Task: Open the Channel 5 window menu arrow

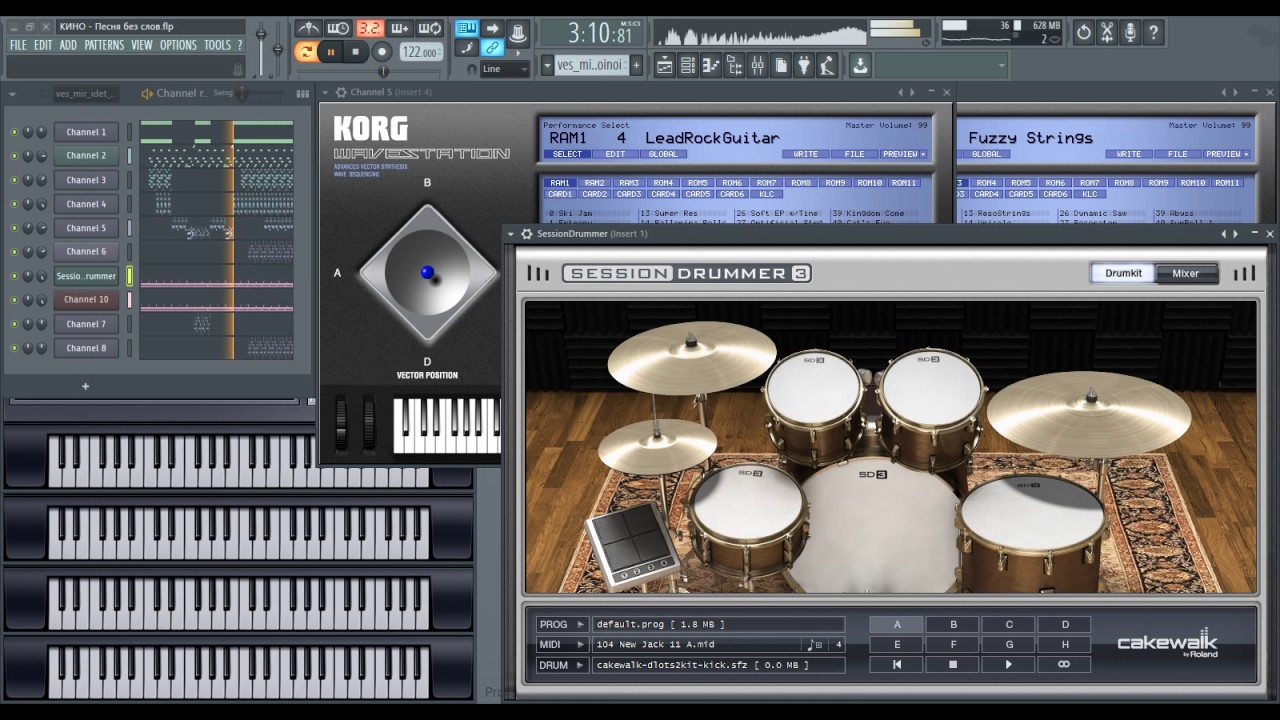Action: (327, 93)
